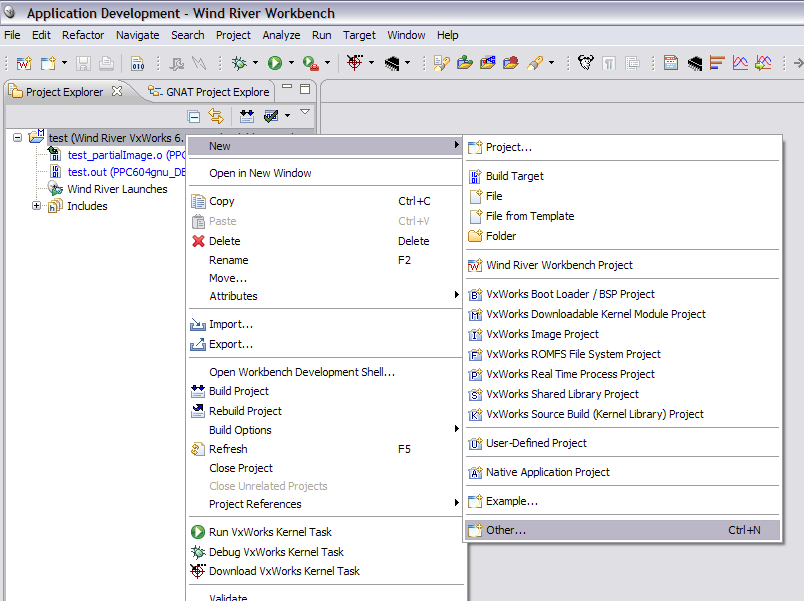Maximize the Project Explorer panel

click(x=305, y=89)
